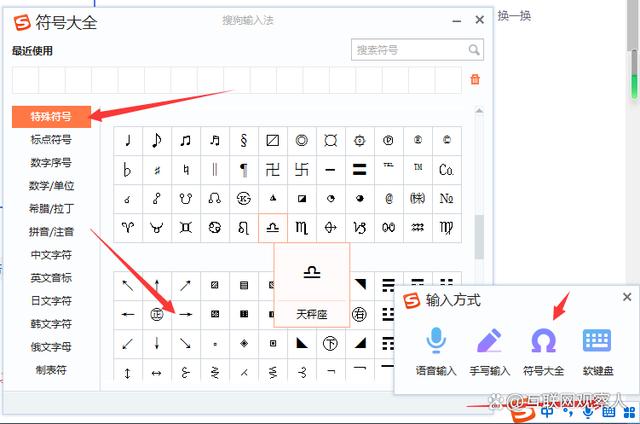Screen dimensions: 640x424
Task: Insert the Libra symbol in the grid
Action: (x=273, y=228)
